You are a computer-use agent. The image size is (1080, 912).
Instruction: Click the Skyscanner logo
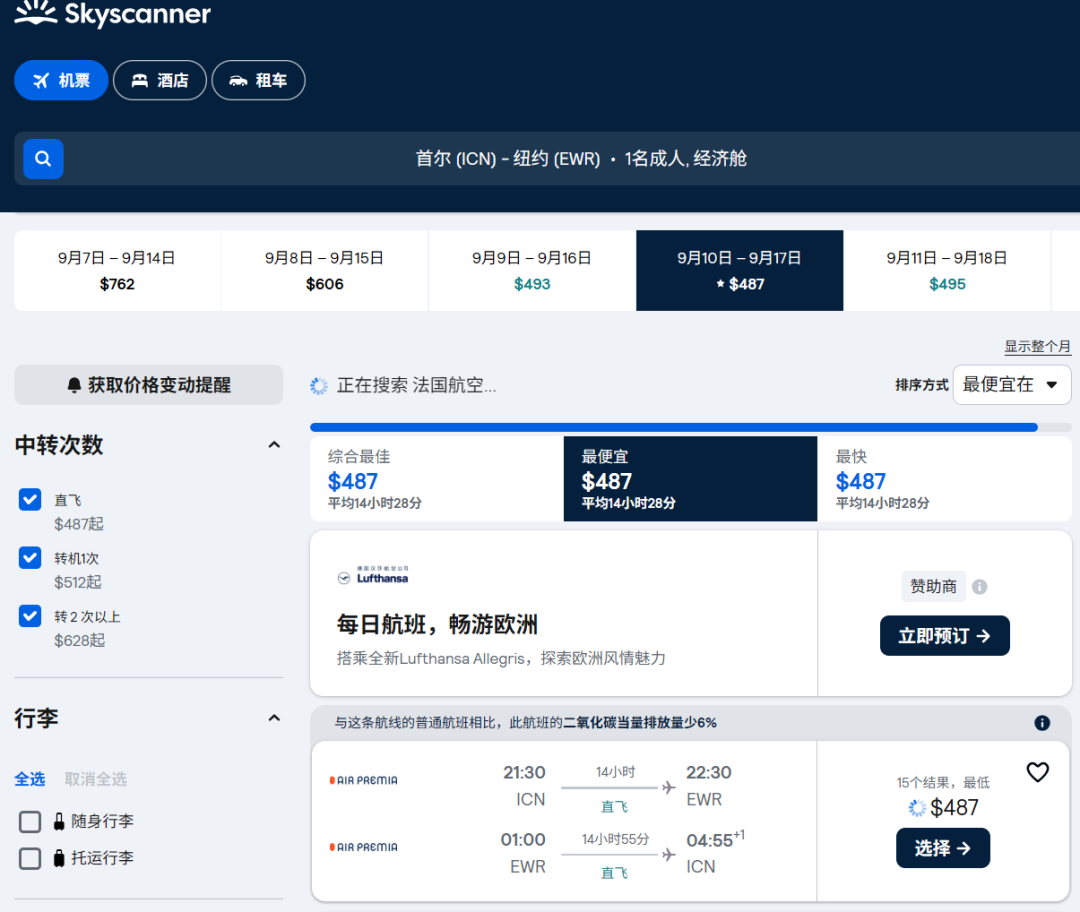[x=113, y=15]
